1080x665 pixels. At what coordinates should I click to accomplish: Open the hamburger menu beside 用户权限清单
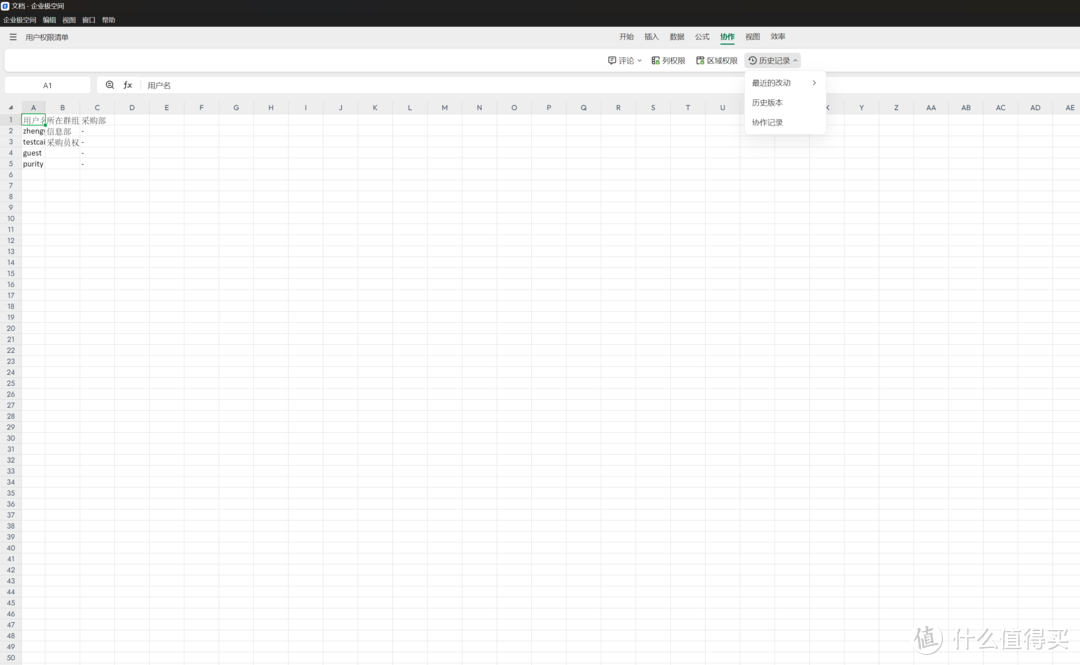[x=13, y=37]
